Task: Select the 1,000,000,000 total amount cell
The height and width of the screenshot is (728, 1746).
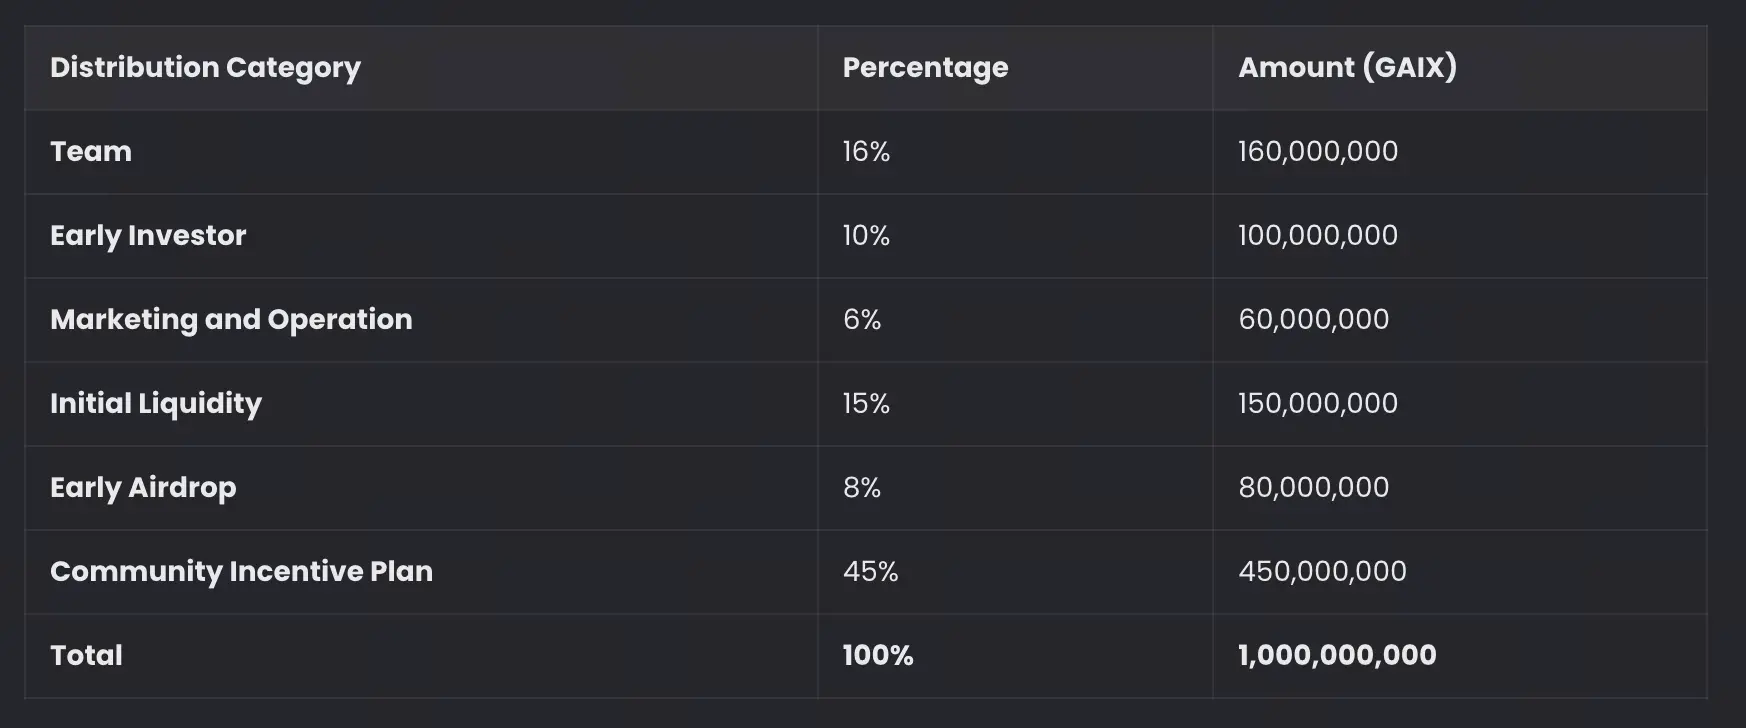Action: click(1337, 655)
